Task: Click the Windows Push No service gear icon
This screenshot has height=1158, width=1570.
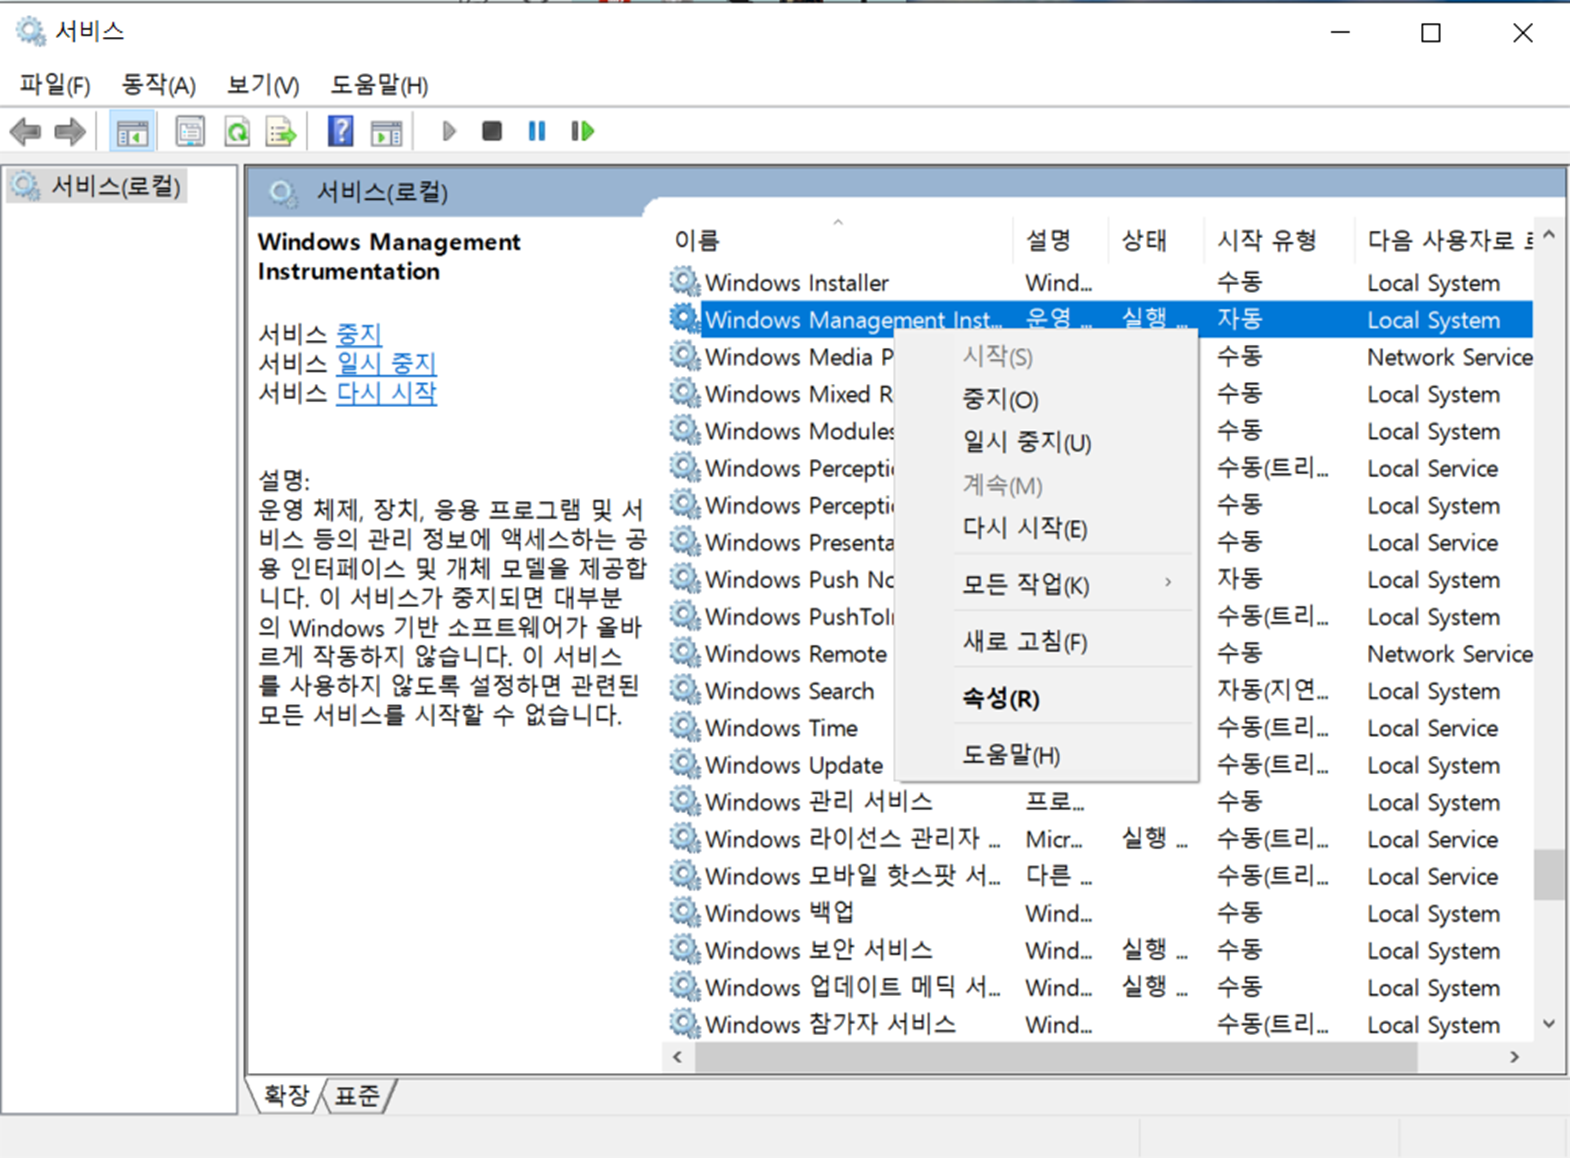Action: click(x=684, y=579)
